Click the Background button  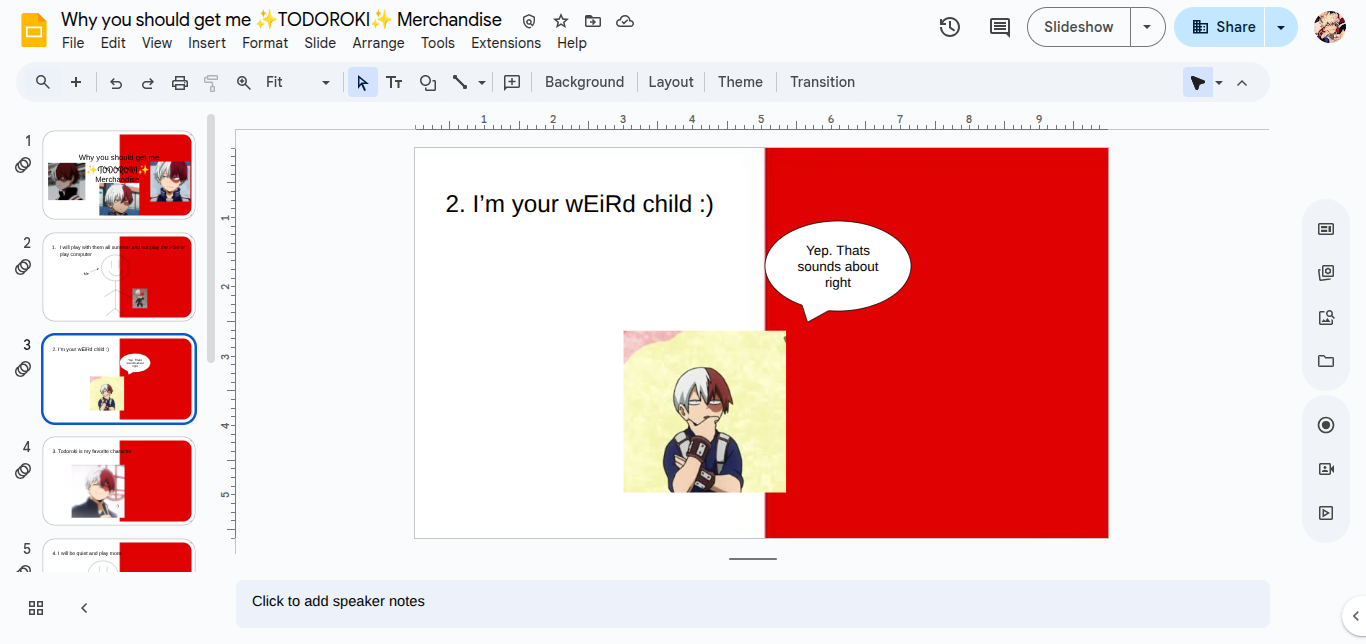(x=584, y=82)
